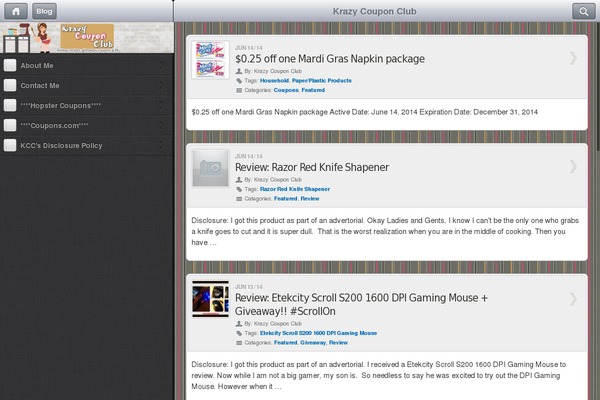Expand the Hopster Coupons row chevron
This screenshot has height=400, width=600.
[161, 105]
